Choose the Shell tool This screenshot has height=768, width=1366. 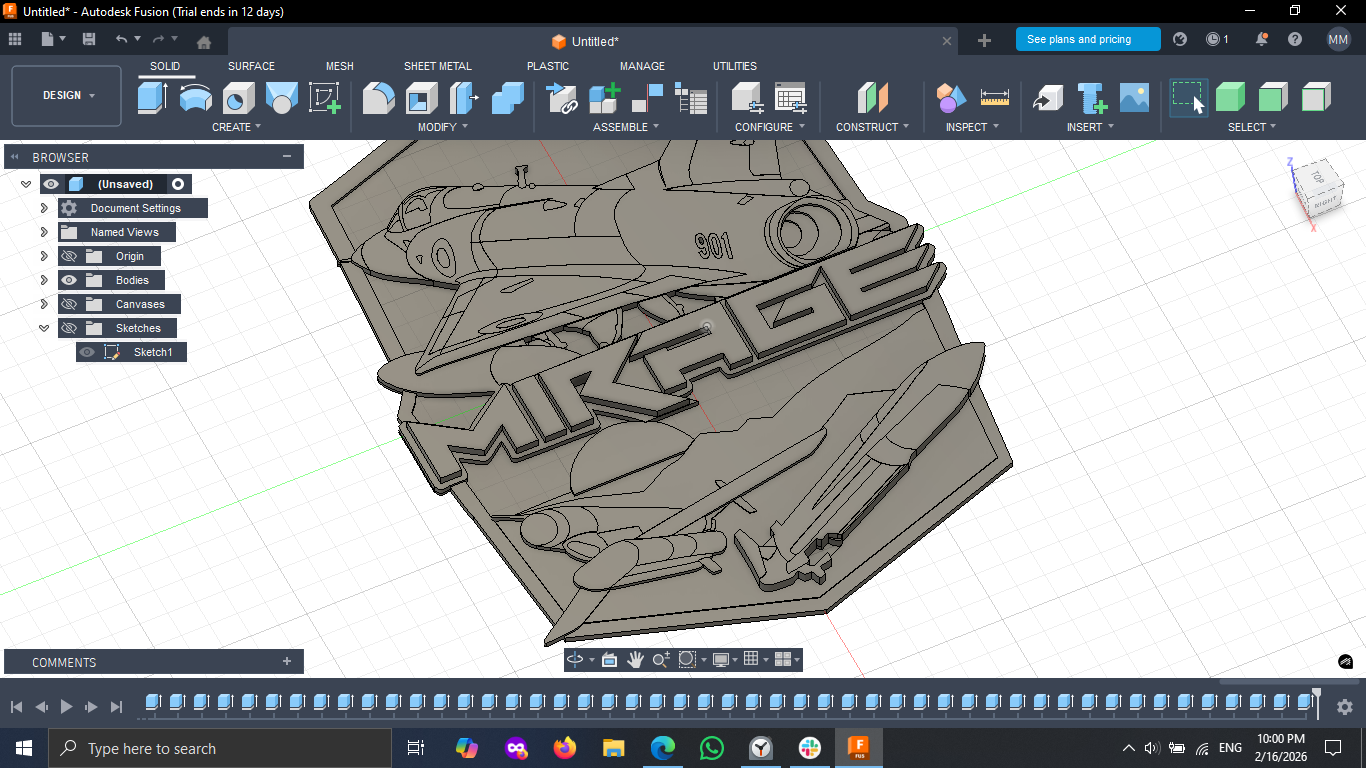(x=421, y=97)
